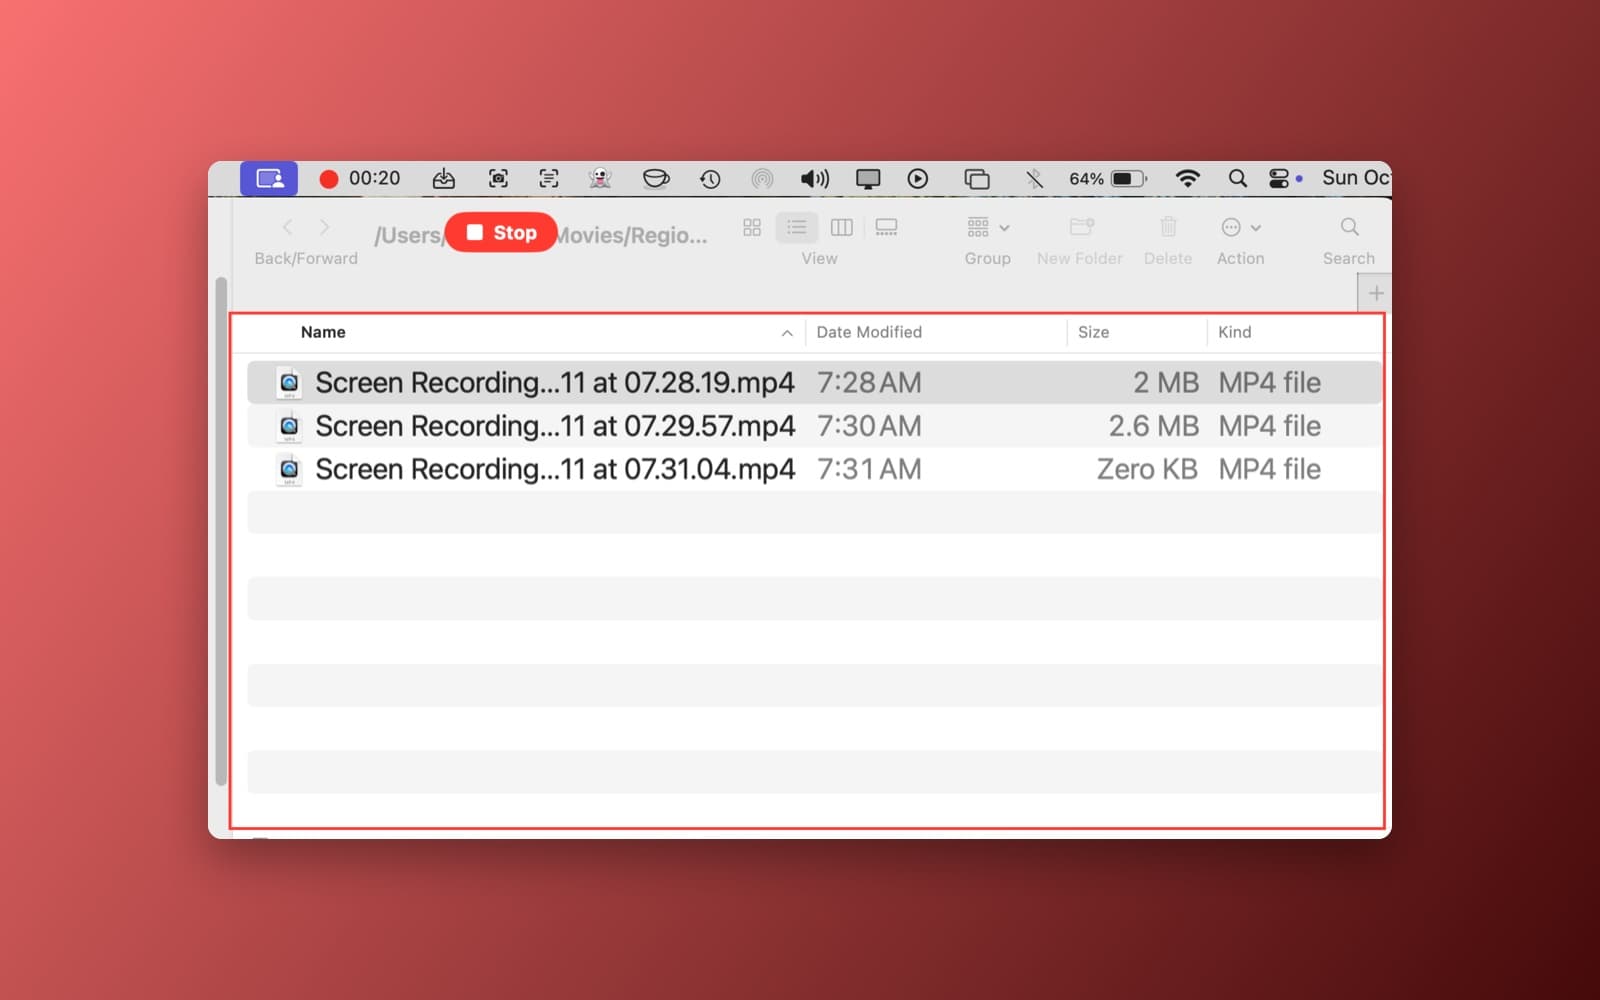Image resolution: width=1600 pixels, height=1000 pixels.
Task: Switch Finder to list view
Action: click(797, 227)
